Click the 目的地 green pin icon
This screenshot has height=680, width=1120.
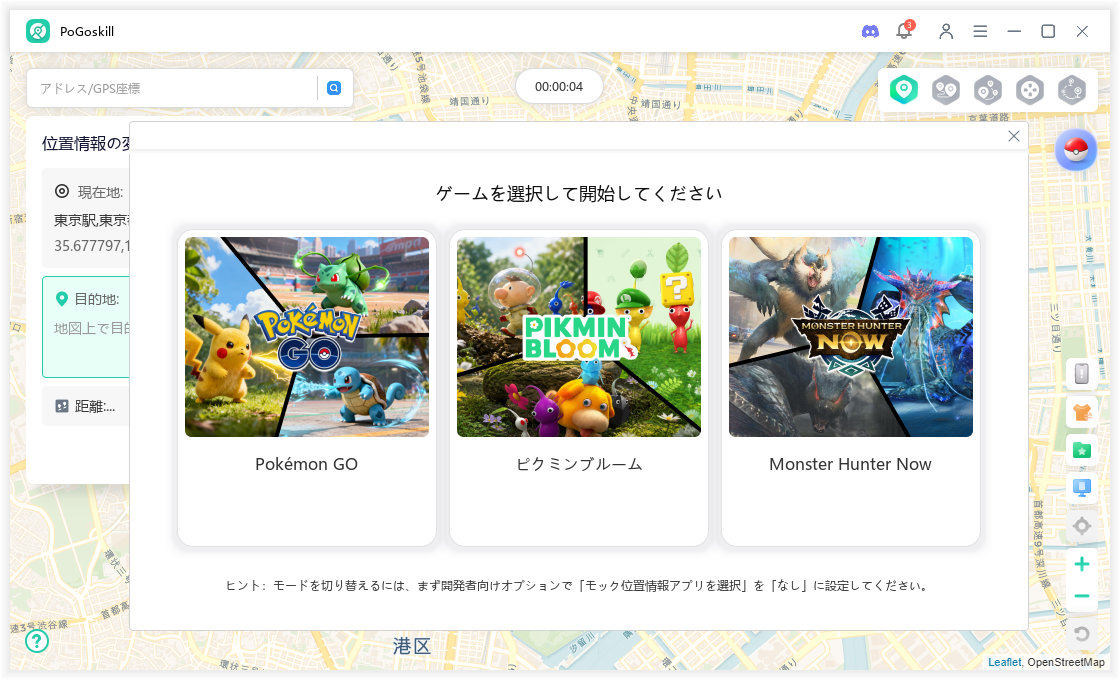click(x=61, y=299)
